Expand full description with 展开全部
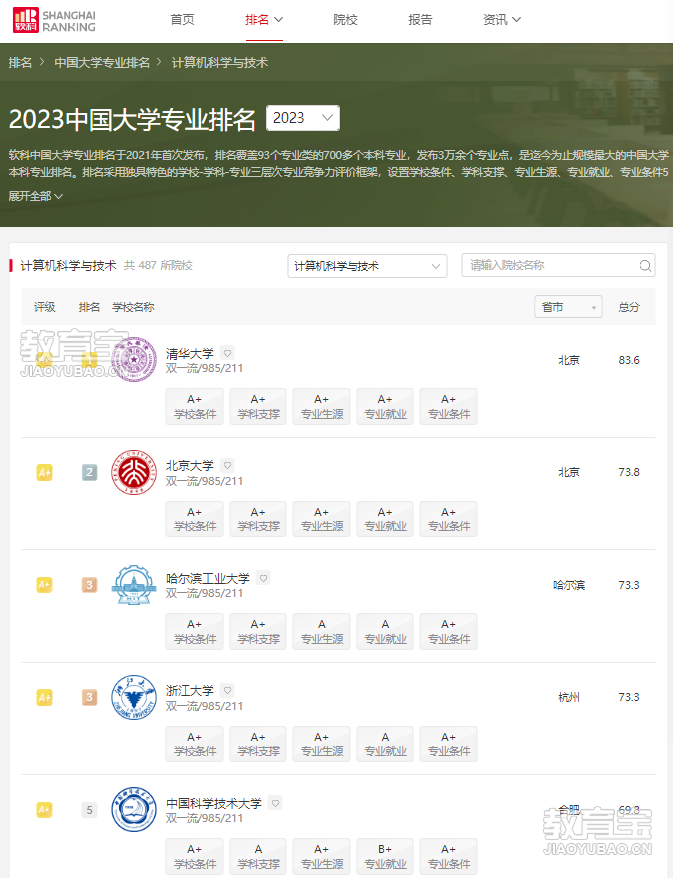Screen dimensions: 673x878 click(x=35, y=196)
